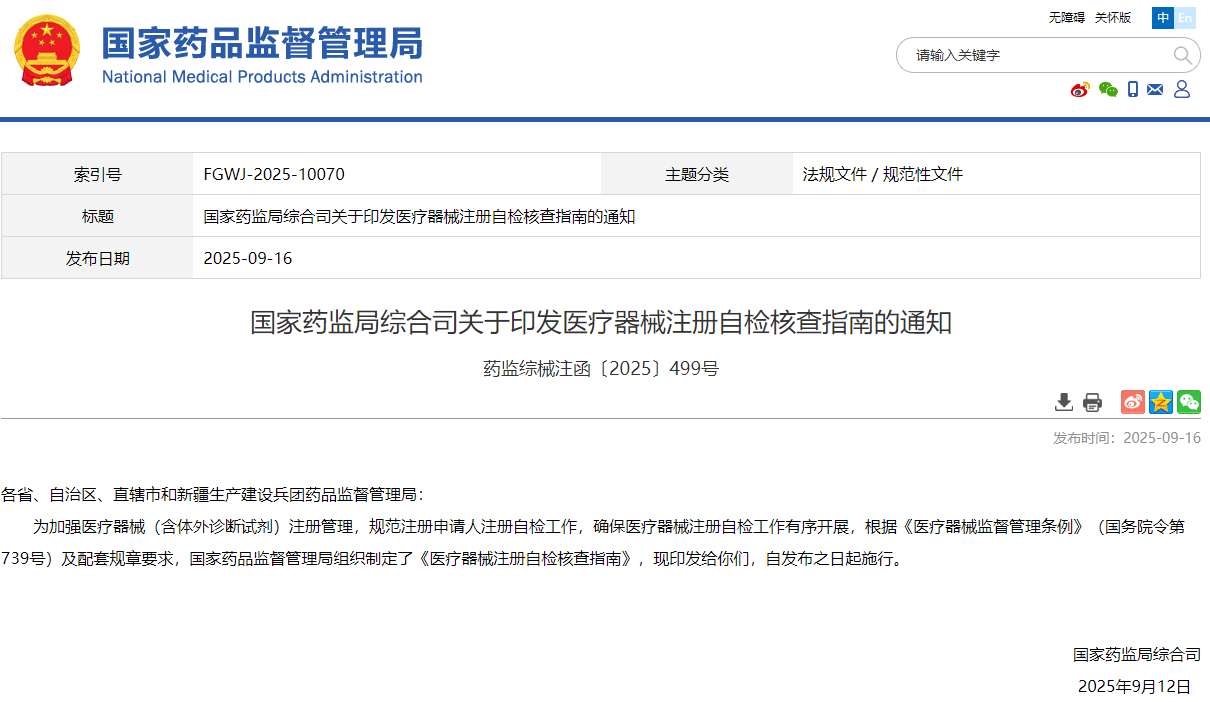Open the header WeChat icon

pyautogui.click(x=1108, y=90)
